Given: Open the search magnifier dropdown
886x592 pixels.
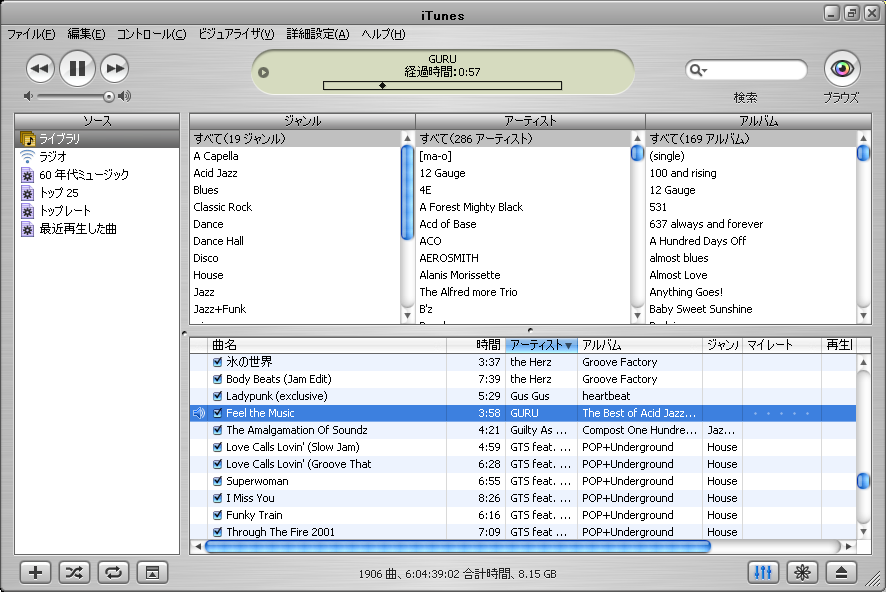Looking at the screenshot, I should point(698,70).
